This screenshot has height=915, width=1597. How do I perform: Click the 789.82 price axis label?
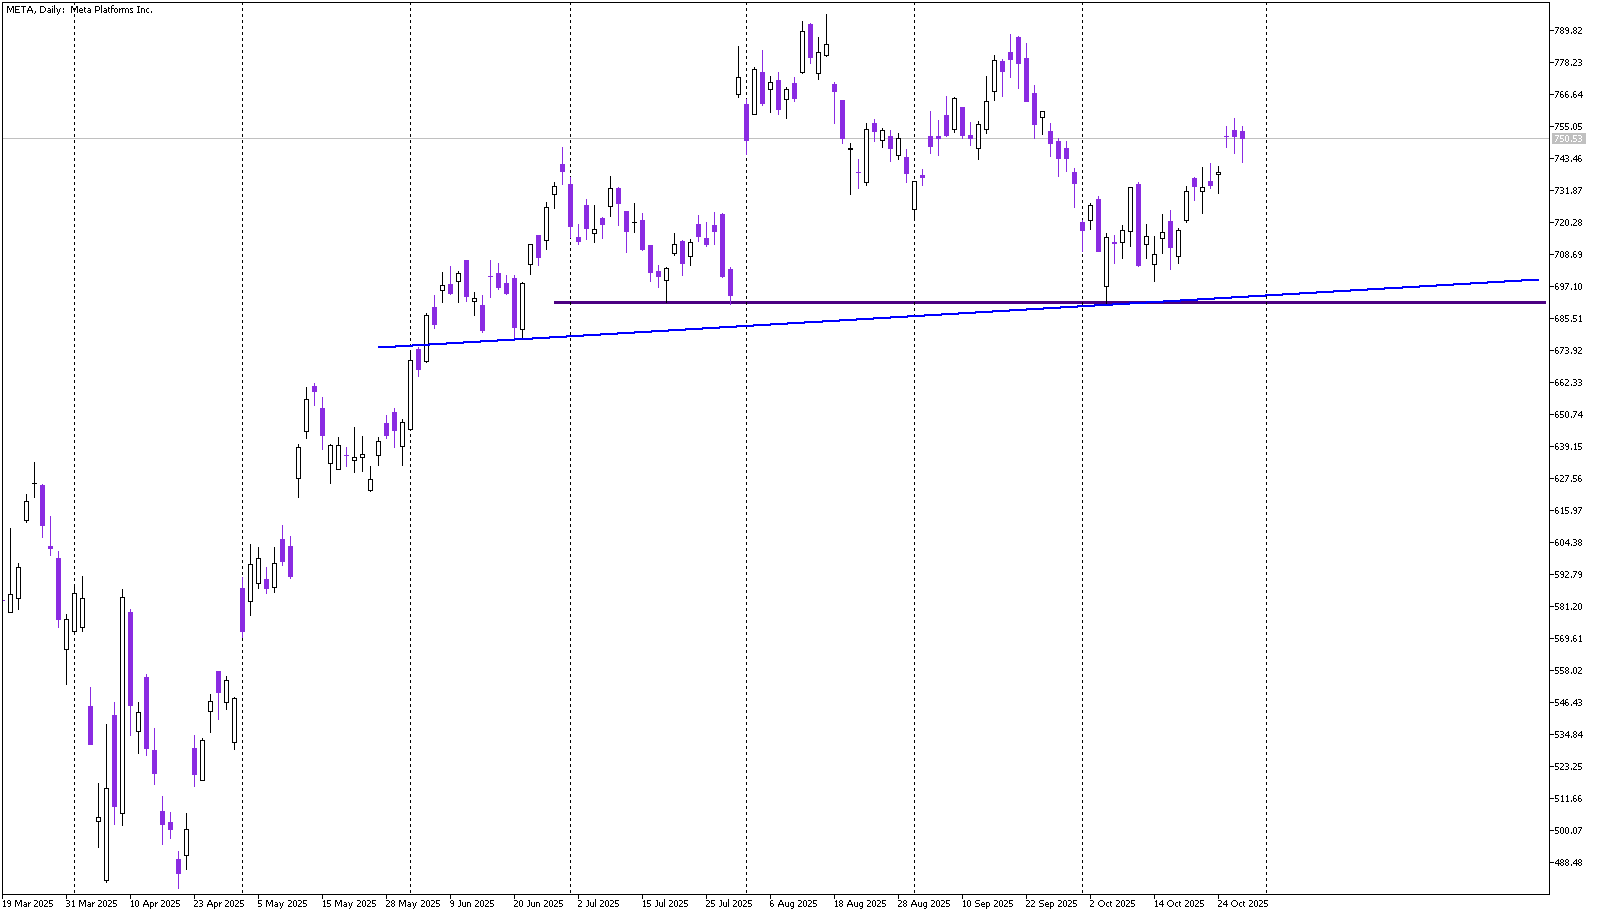[1567, 31]
